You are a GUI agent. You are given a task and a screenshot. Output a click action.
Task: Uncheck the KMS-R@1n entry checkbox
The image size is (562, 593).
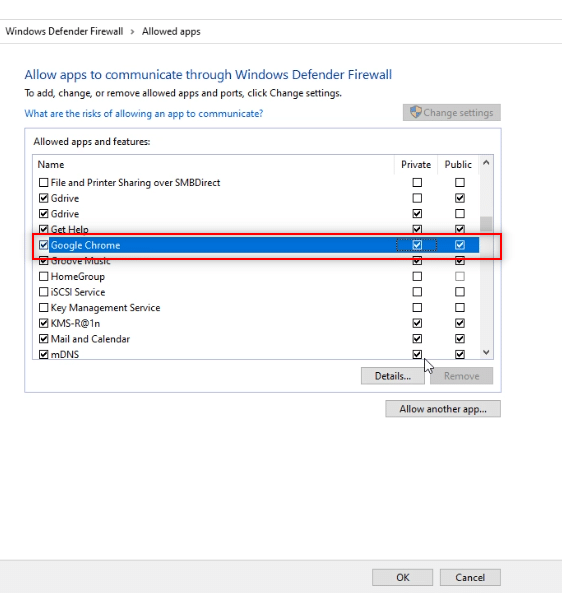tap(43, 323)
